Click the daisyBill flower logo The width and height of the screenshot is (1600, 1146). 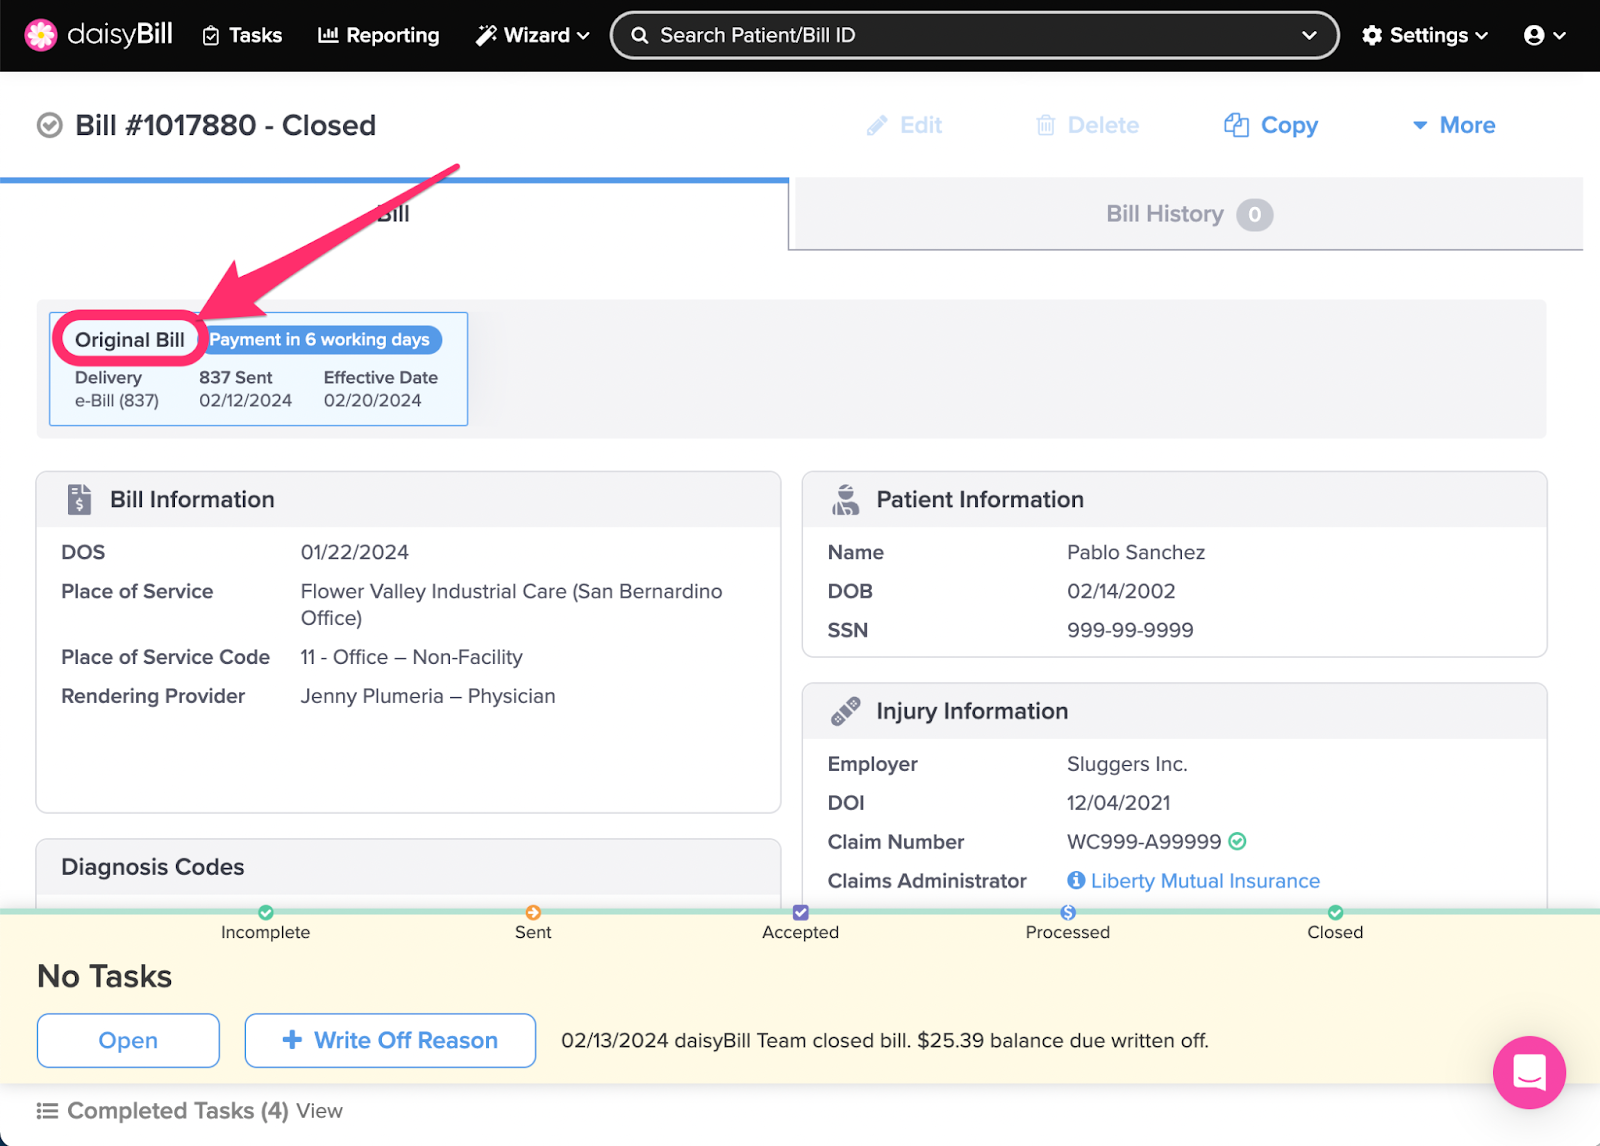[x=41, y=35]
